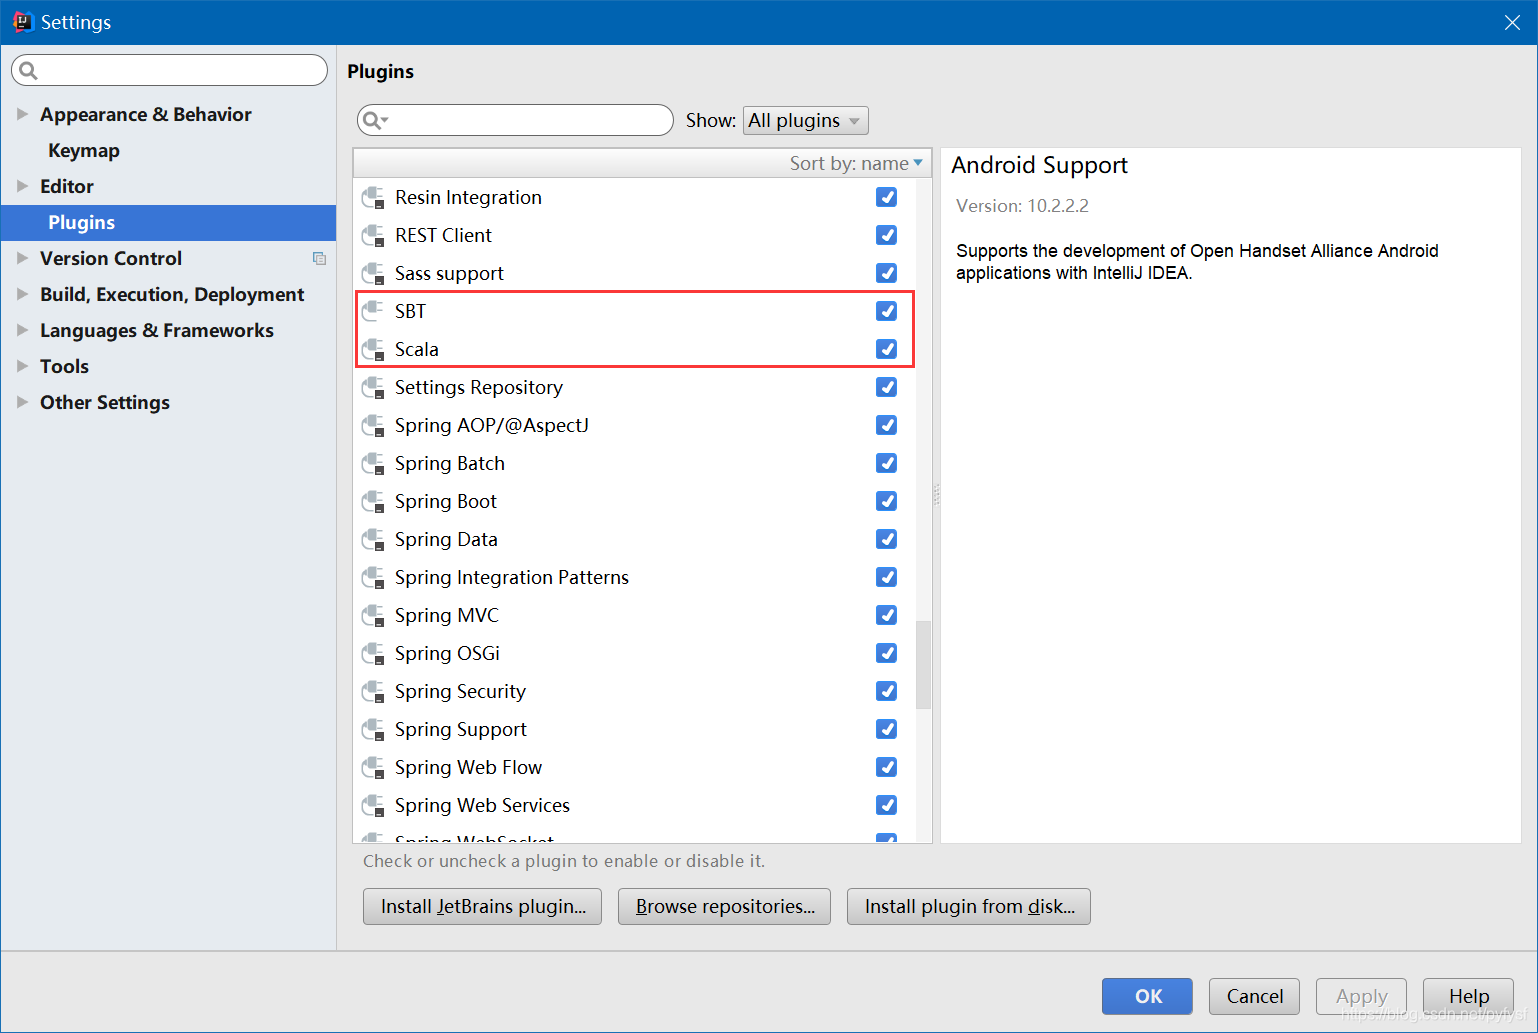Expand the Appearance & Behavior section

pos(22,114)
